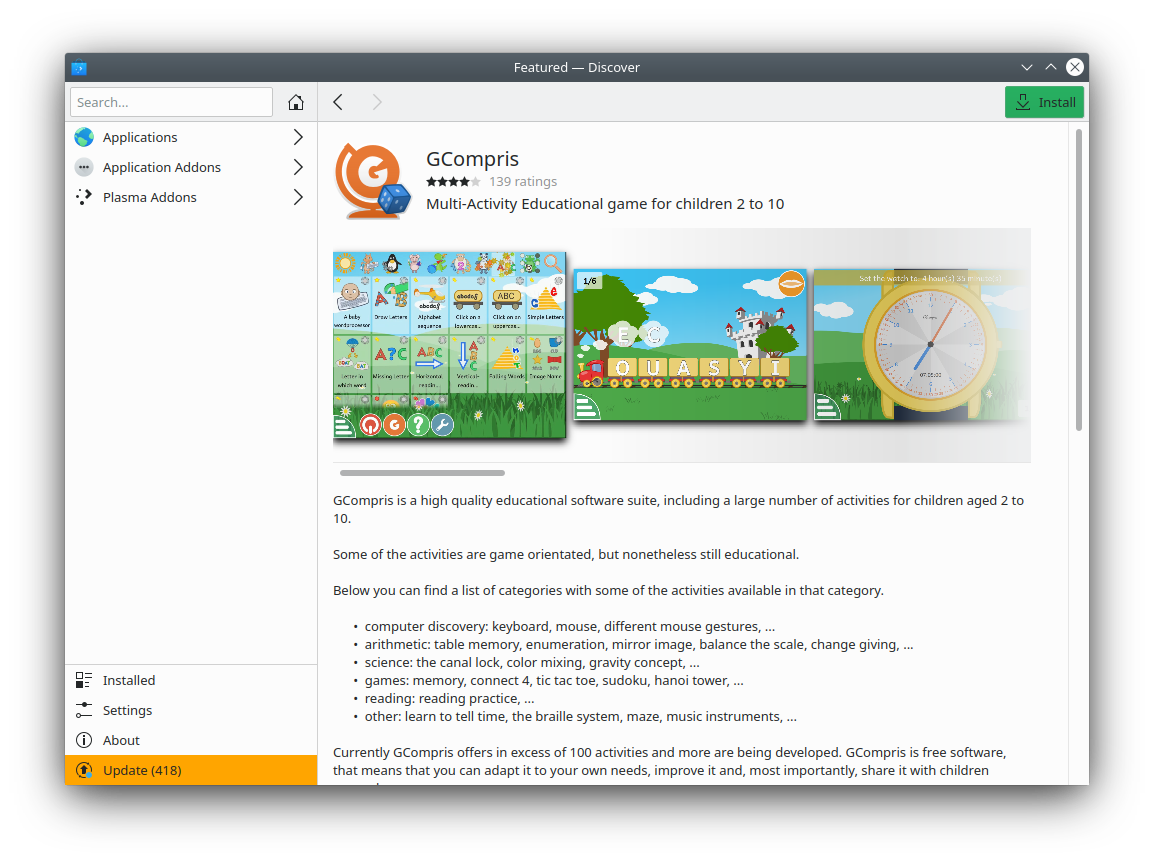Install GCompris with the green button

point(1044,102)
